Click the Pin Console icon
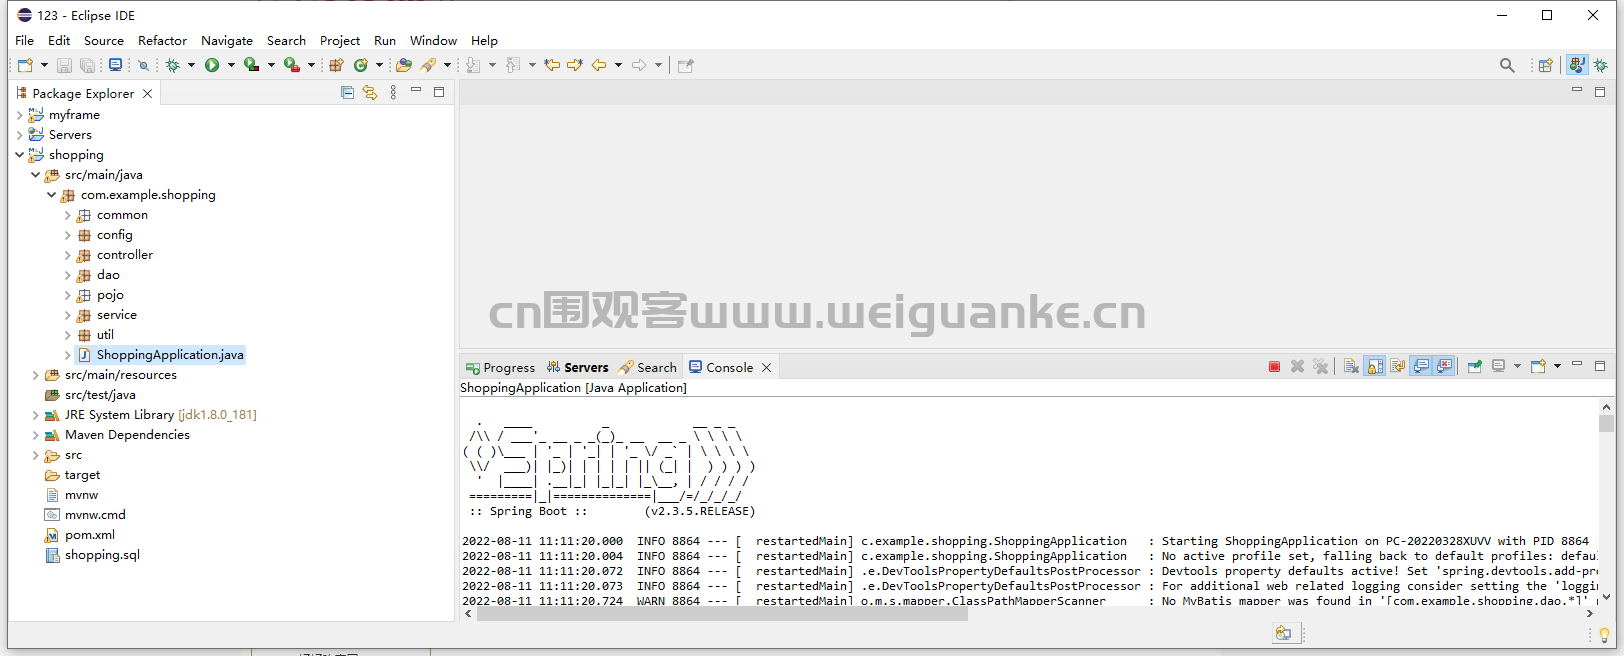The image size is (1624, 656). coord(1474,367)
